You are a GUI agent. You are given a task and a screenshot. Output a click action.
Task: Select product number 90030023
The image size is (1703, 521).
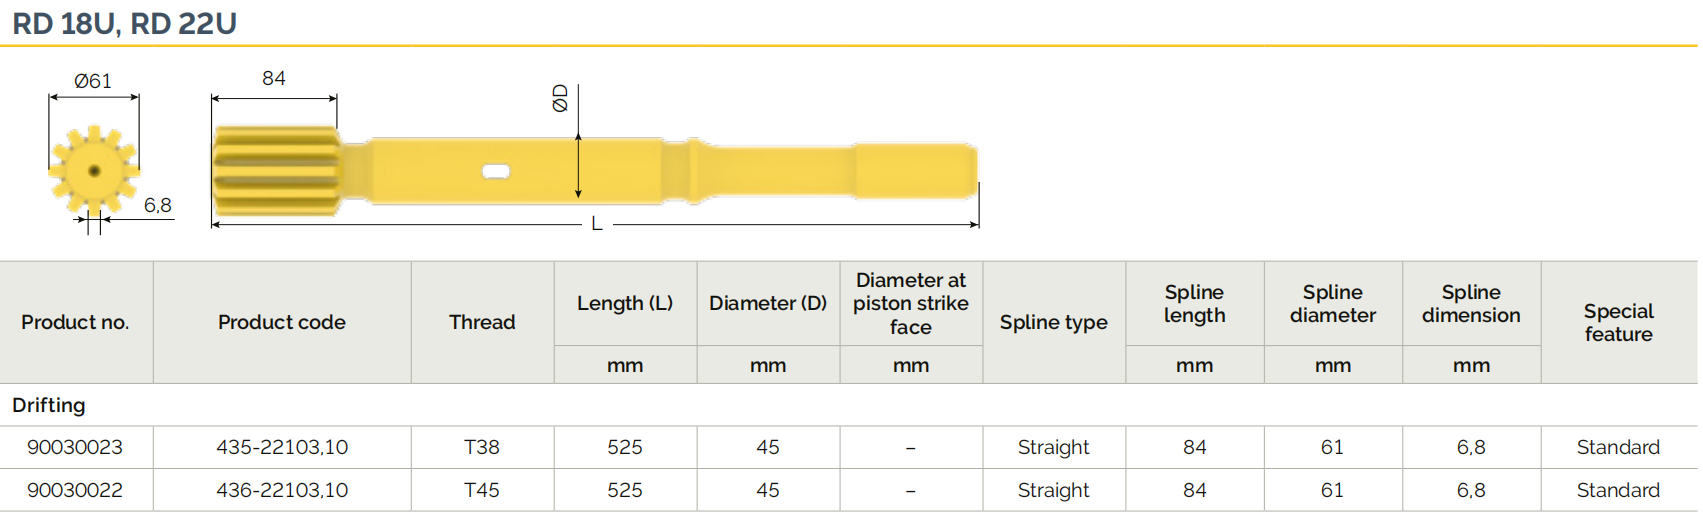(x=75, y=447)
